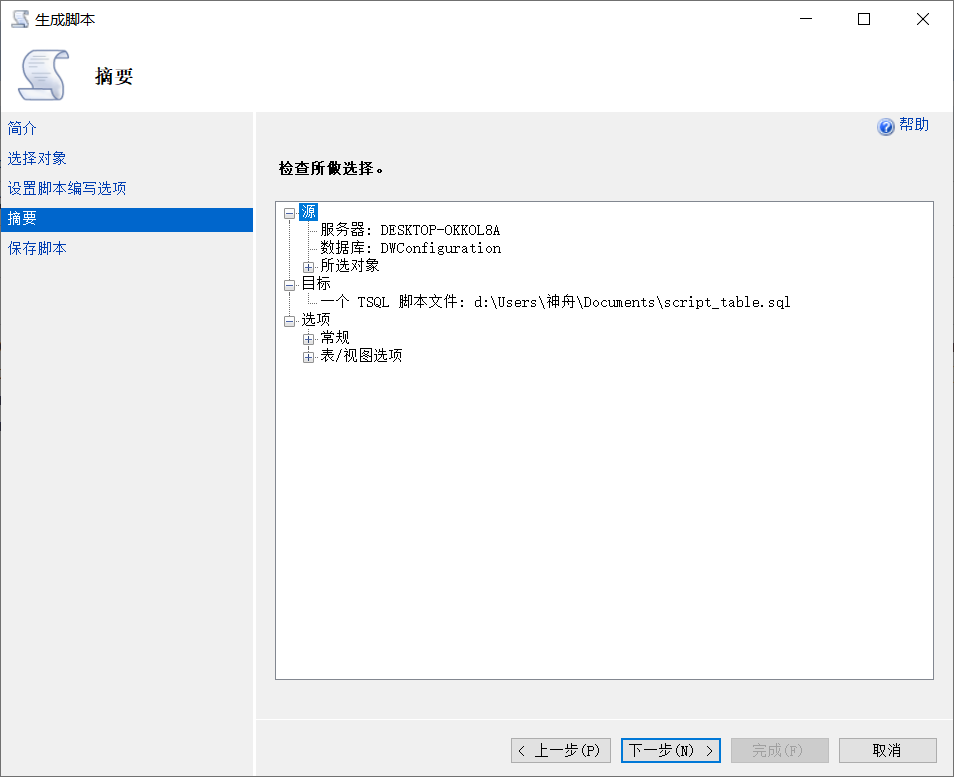Click the scroll icon in title bar
Screen dimensions: 954x777
[x=20, y=19]
